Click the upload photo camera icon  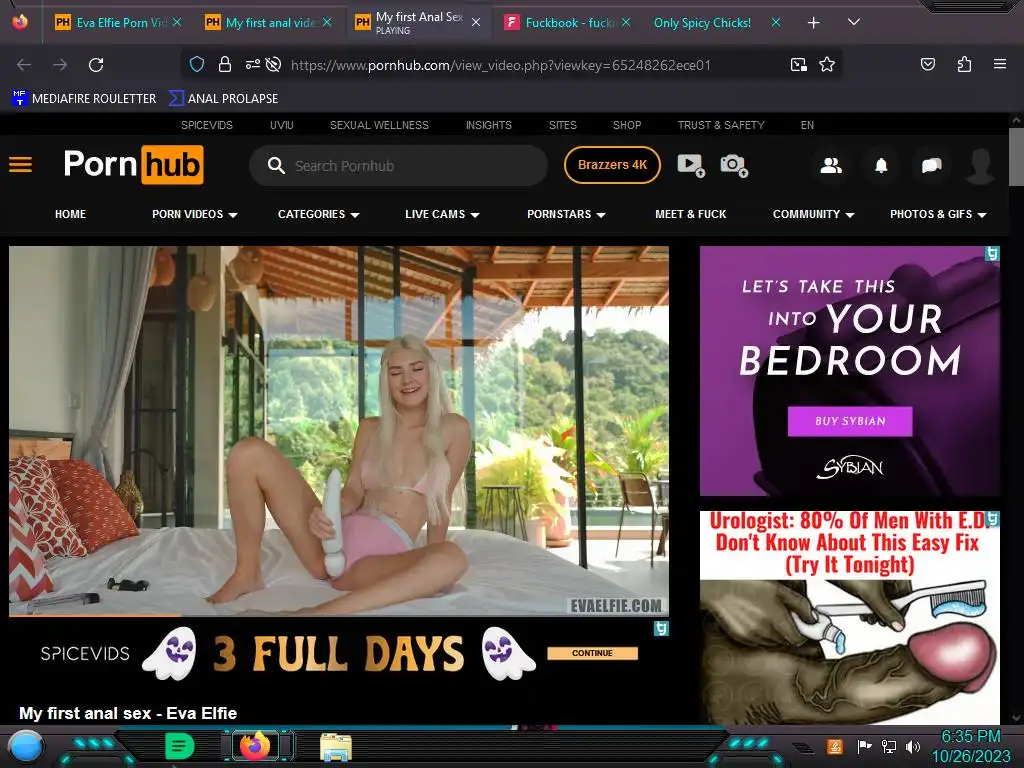734,165
